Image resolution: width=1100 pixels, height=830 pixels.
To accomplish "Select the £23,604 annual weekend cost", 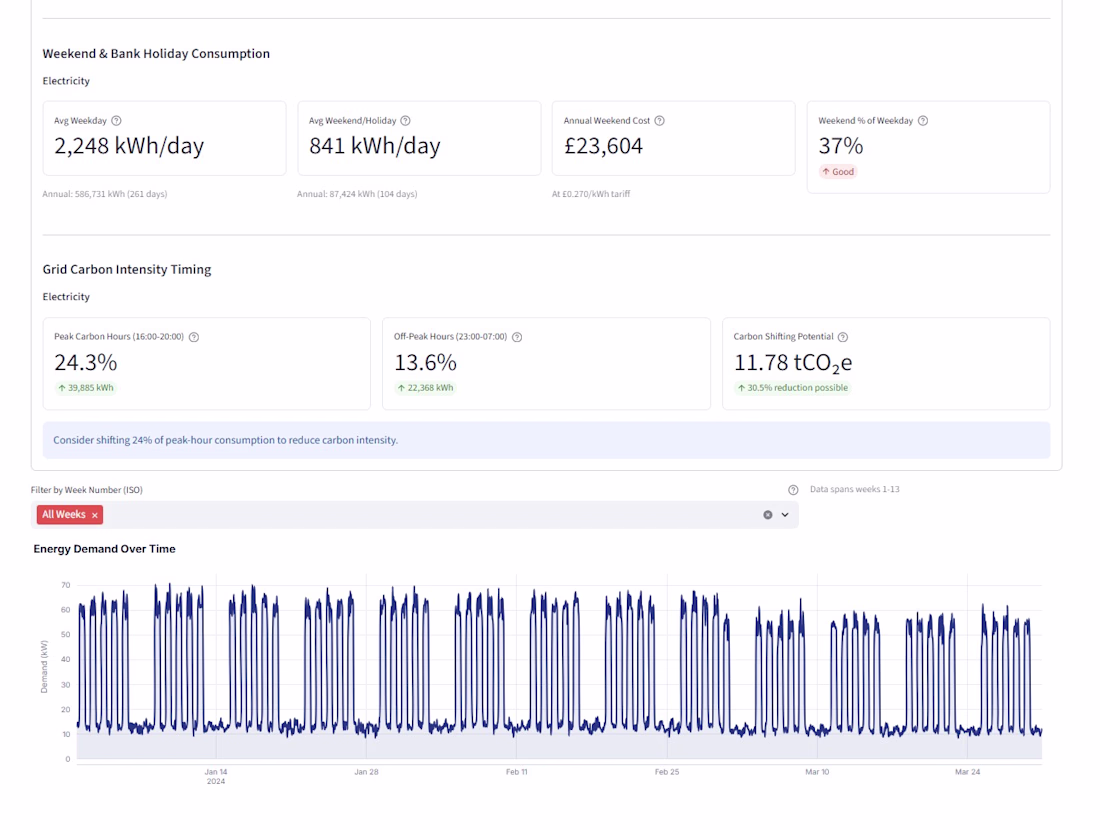I will tap(603, 146).
